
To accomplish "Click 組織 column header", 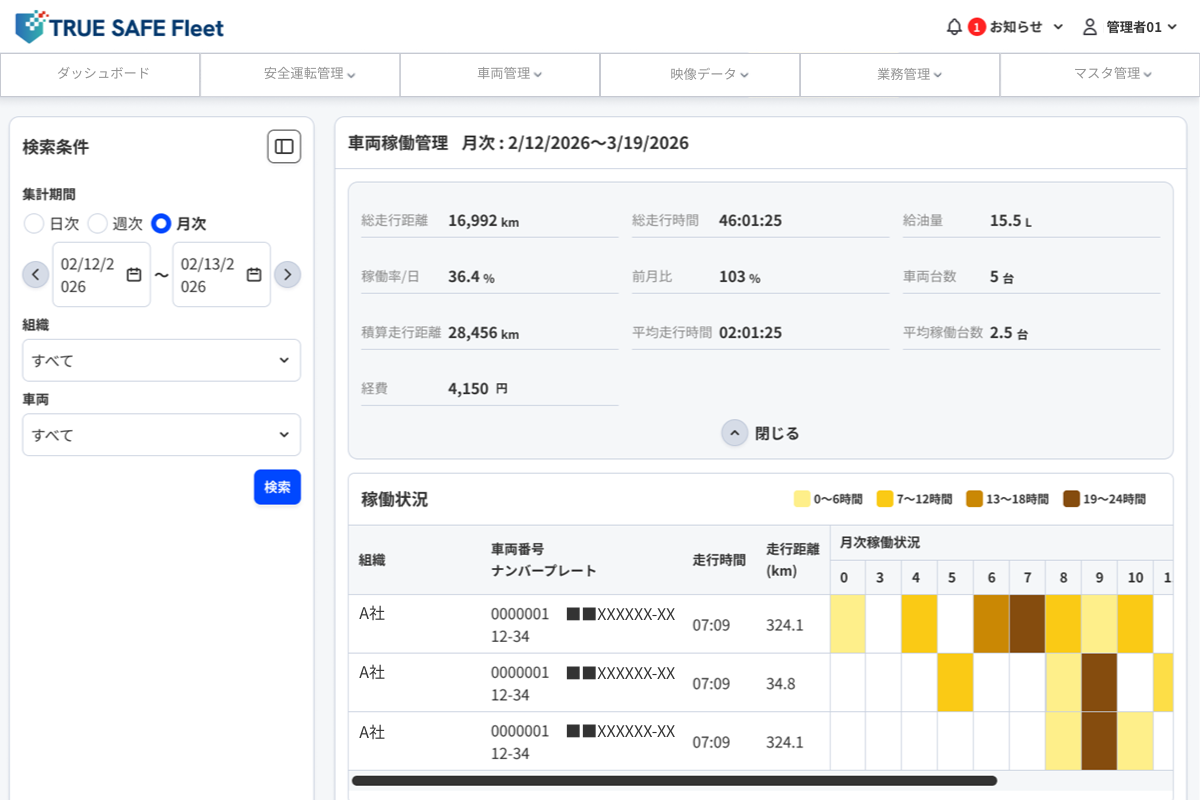I will pos(372,560).
